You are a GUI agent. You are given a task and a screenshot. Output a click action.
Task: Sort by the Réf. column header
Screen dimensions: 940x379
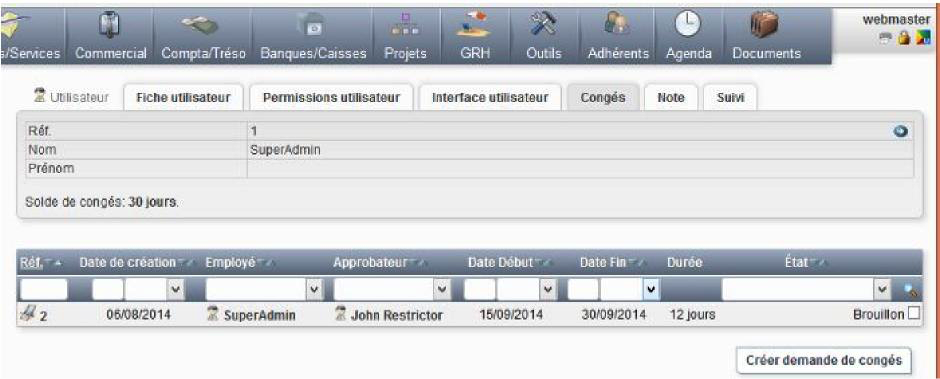coord(31,263)
